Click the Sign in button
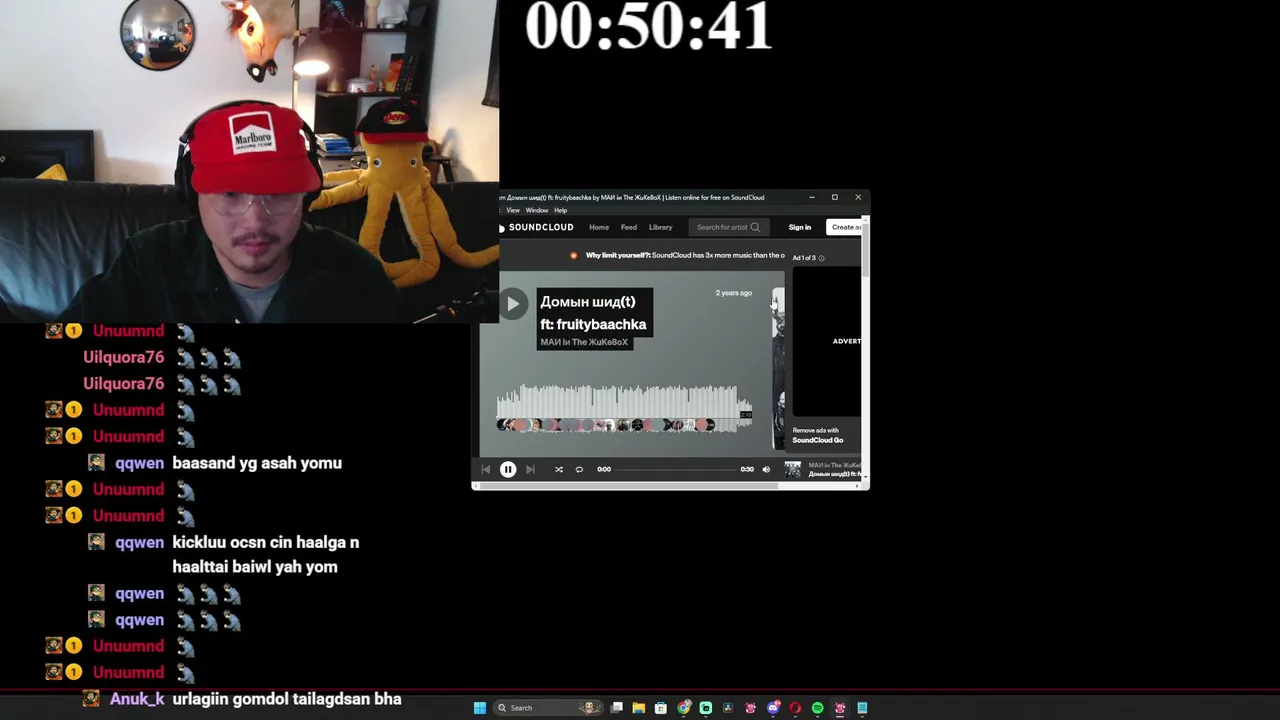This screenshot has width=1280, height=720. coord(800,227)
